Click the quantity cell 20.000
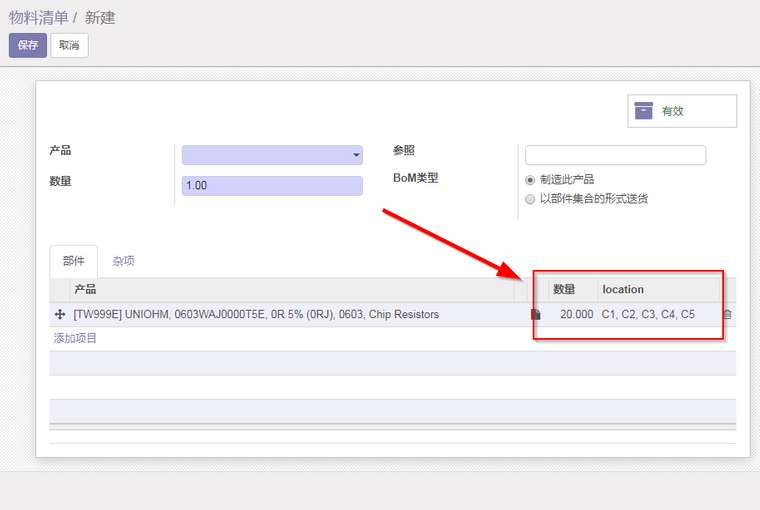 coord(576,315)
